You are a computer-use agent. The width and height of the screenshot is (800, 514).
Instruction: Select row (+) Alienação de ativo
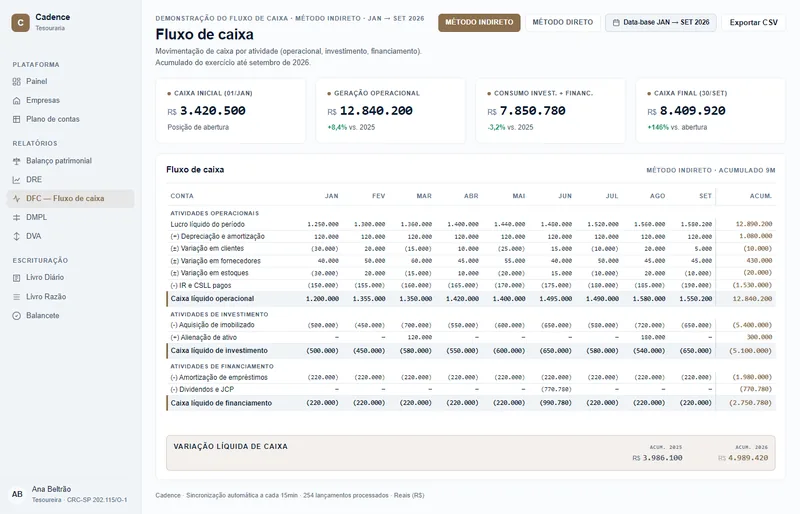pyautogui.click(x=471, y=337)
